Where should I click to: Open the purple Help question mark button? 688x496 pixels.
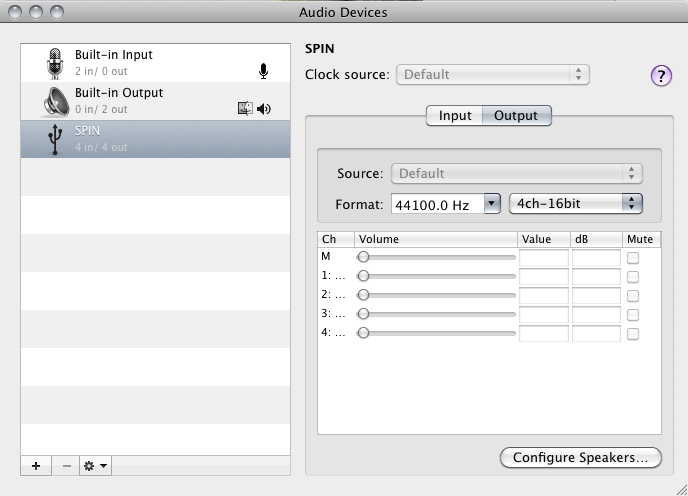(x=661, y=76)
